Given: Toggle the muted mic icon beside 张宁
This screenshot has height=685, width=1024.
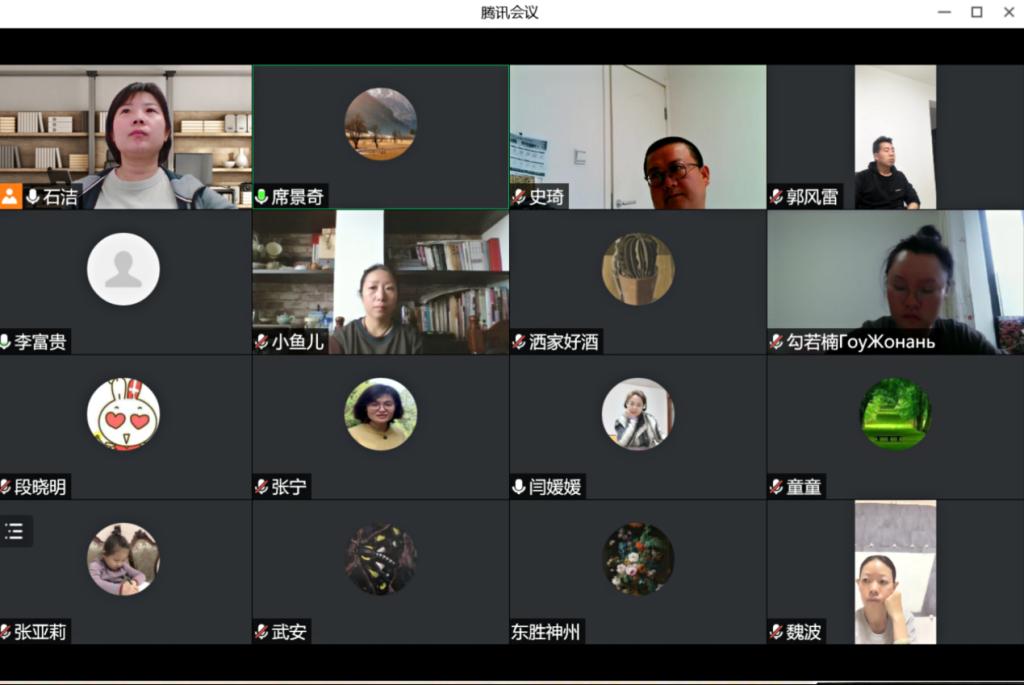Looking at the screenshot, I should point(262,487).
